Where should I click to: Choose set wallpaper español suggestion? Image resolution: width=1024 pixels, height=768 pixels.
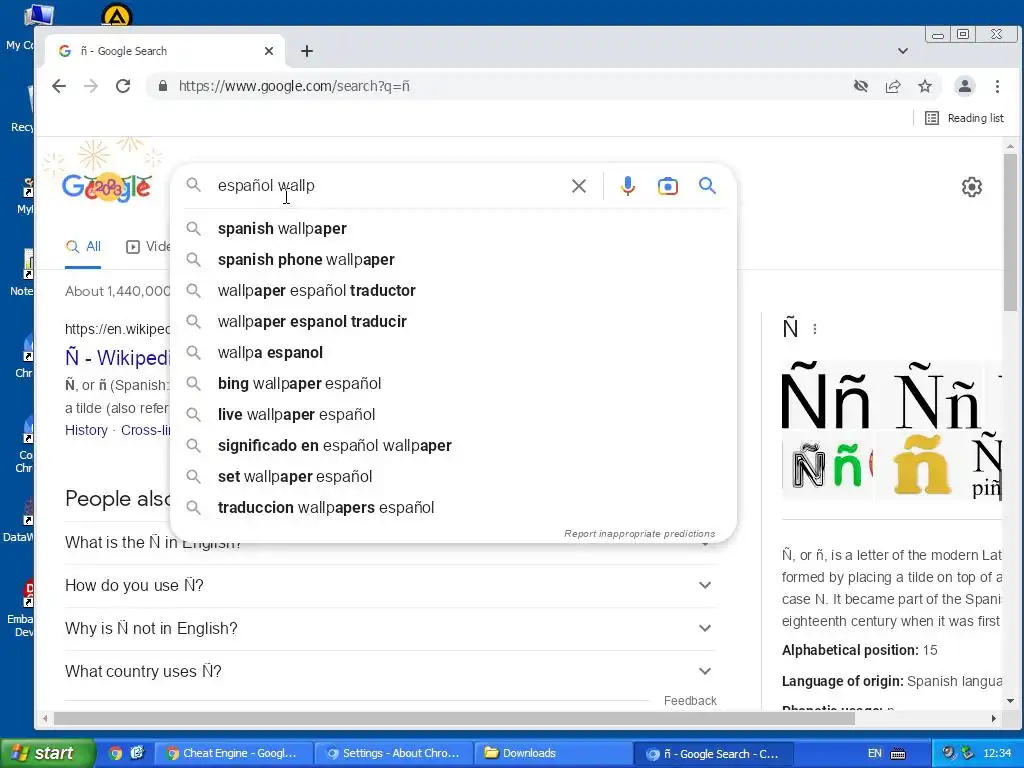coord(453,477)
